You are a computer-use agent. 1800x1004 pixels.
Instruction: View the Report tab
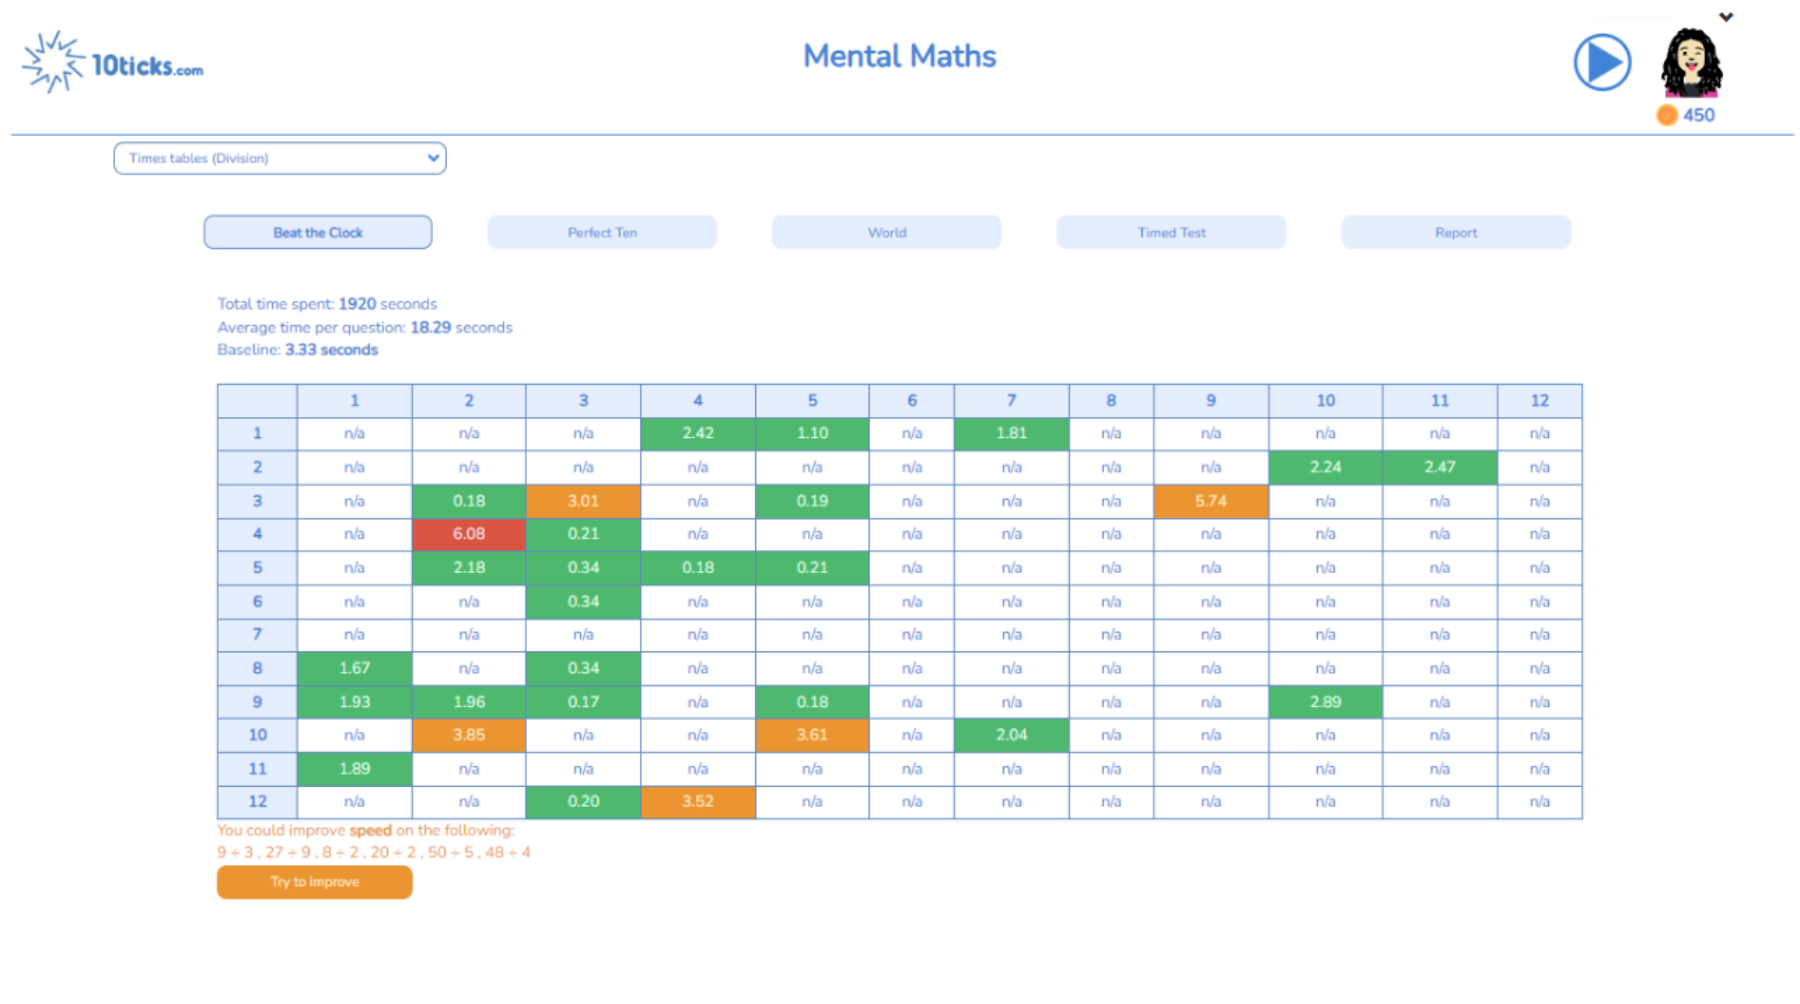[1455, 232]
